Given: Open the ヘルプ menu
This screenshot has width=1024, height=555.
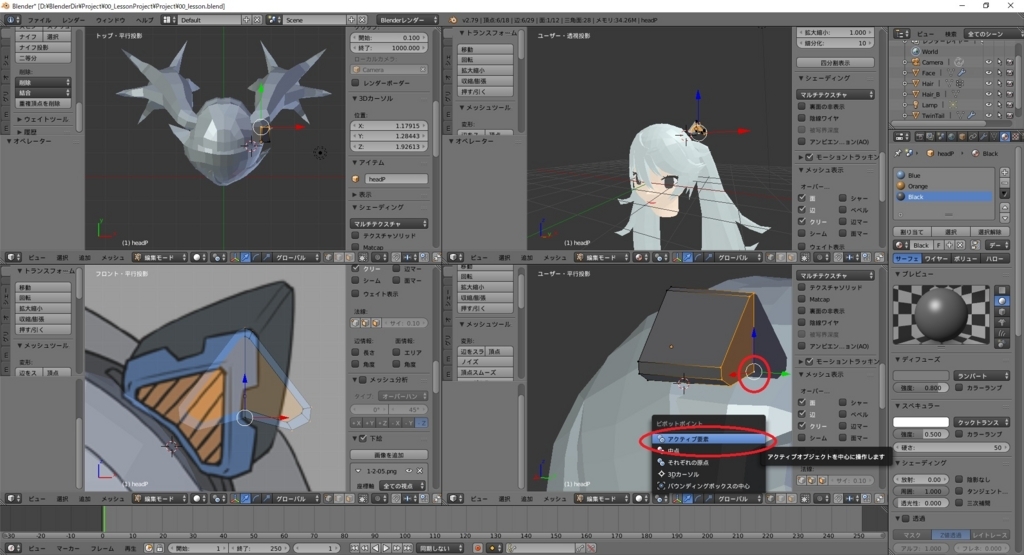Looking at the screenshot, I should 144,20.
